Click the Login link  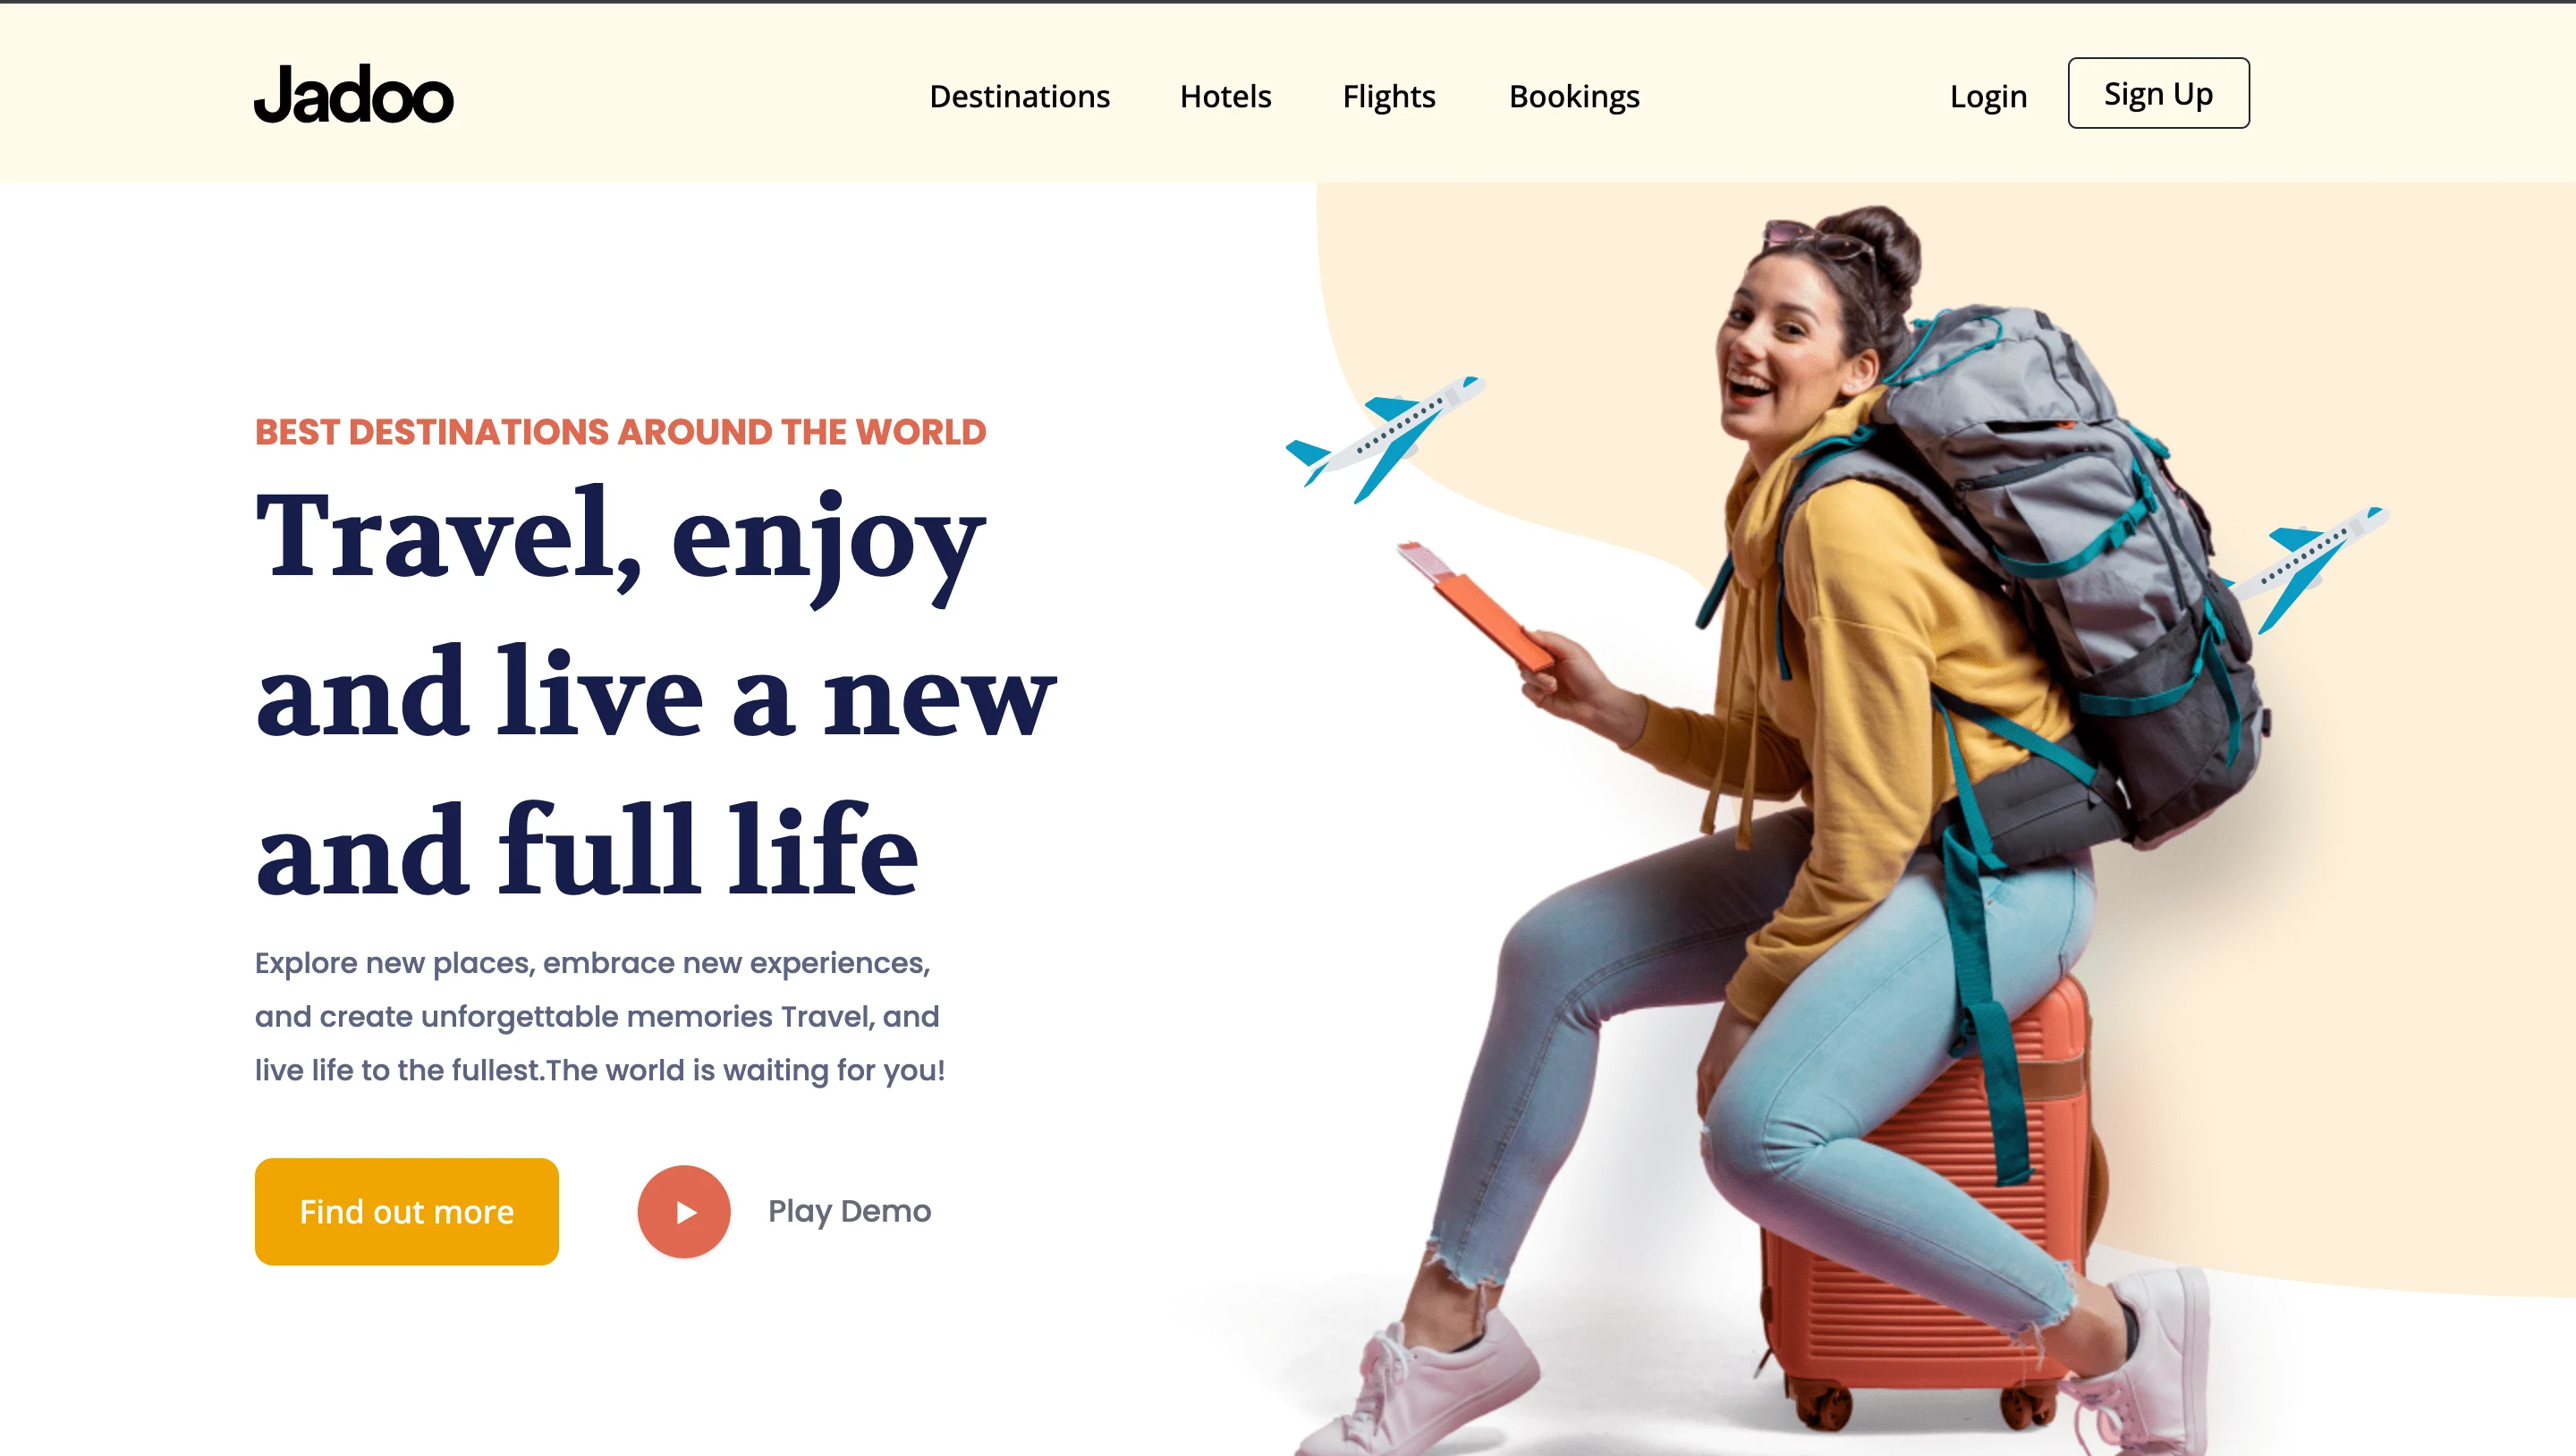coord(1988,96)
